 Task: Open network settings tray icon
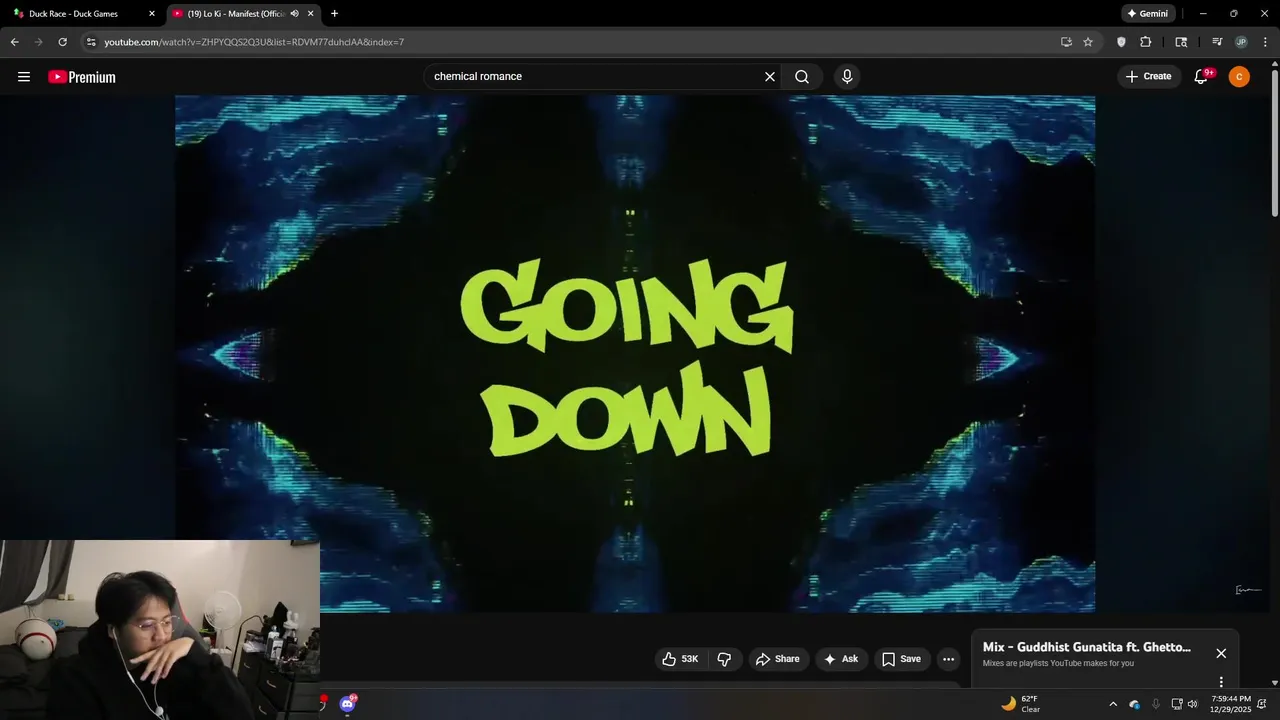[1177, 704]
